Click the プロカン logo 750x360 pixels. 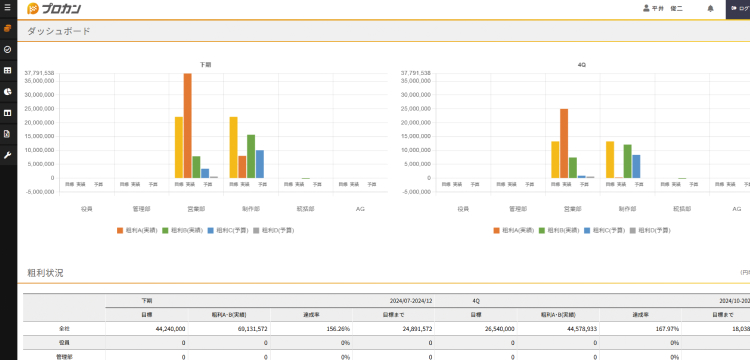[54, 9]
